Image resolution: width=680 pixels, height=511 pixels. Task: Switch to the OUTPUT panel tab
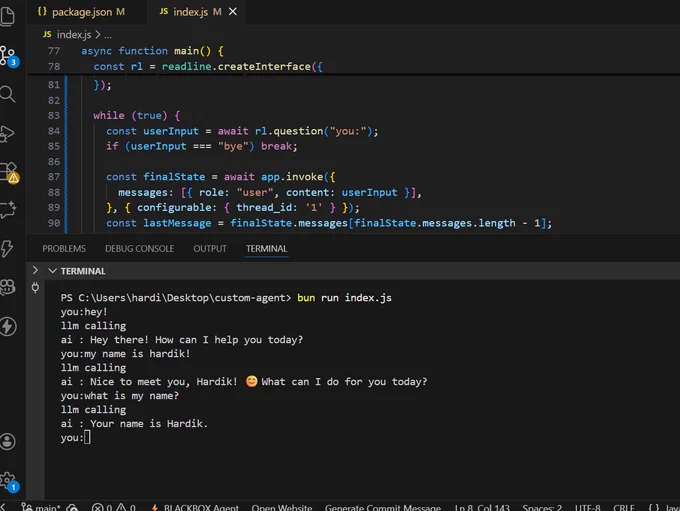coord(210,249)
